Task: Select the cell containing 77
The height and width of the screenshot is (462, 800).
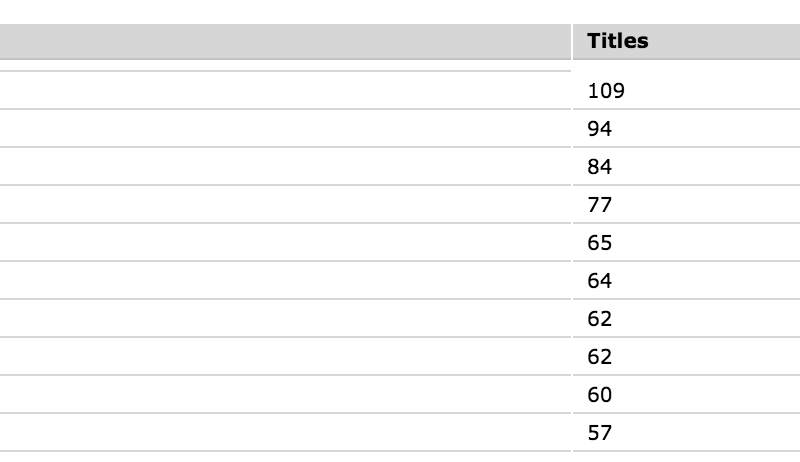Action: click(x=686, y=204)
